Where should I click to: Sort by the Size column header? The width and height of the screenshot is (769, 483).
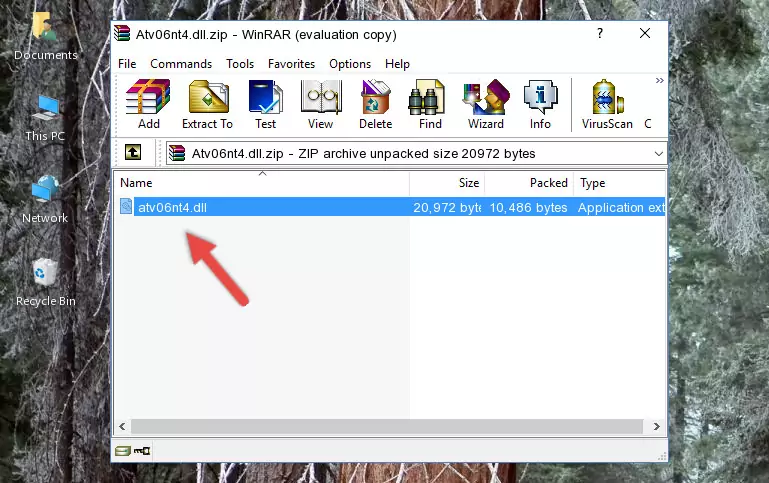pos(447,183)
